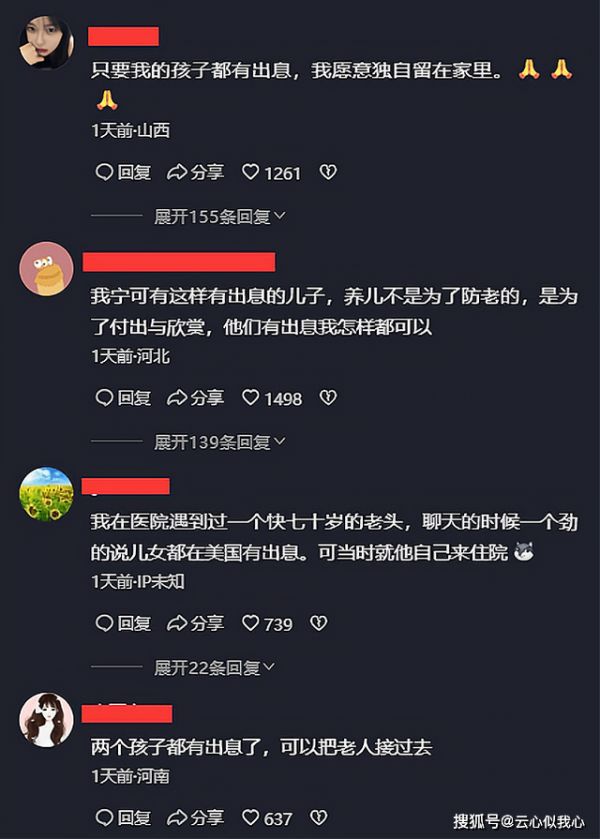Open the first commenter's selfie avatar
Screen dimensions: 600x839
click(47, 42)
